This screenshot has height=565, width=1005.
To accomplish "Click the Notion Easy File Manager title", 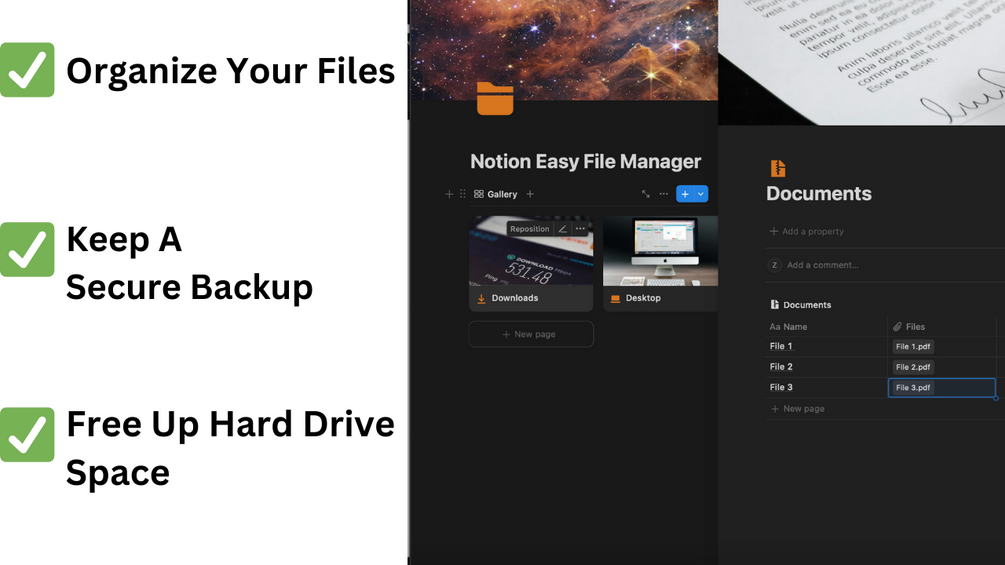I will [585, 161].
